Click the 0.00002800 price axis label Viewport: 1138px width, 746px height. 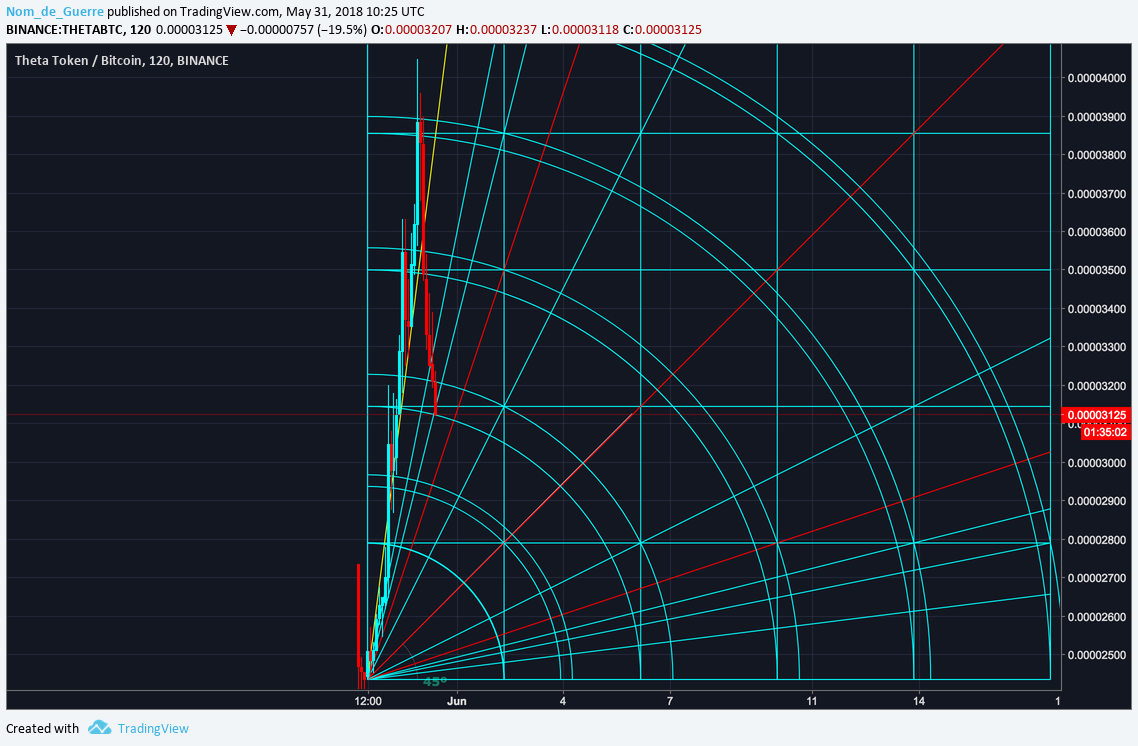point(1097,540)
